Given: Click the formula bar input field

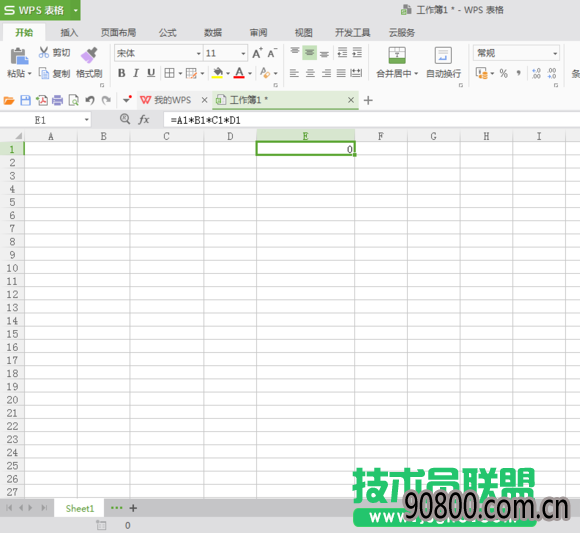Looking at the screenshot, I should click(372, 120).
